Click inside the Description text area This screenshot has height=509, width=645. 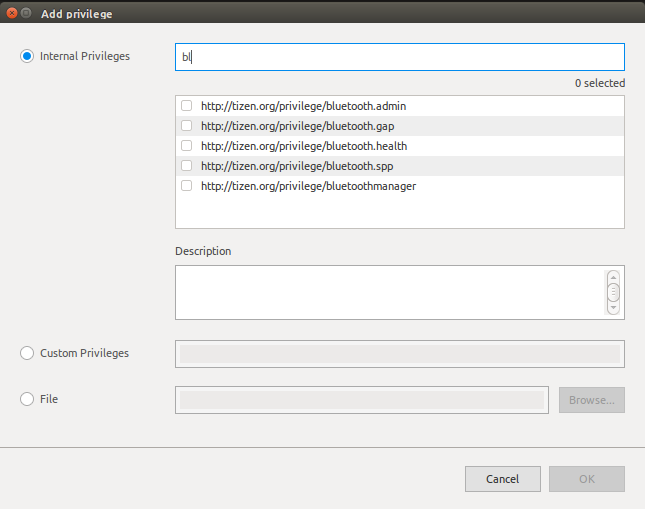coord(390,292)
